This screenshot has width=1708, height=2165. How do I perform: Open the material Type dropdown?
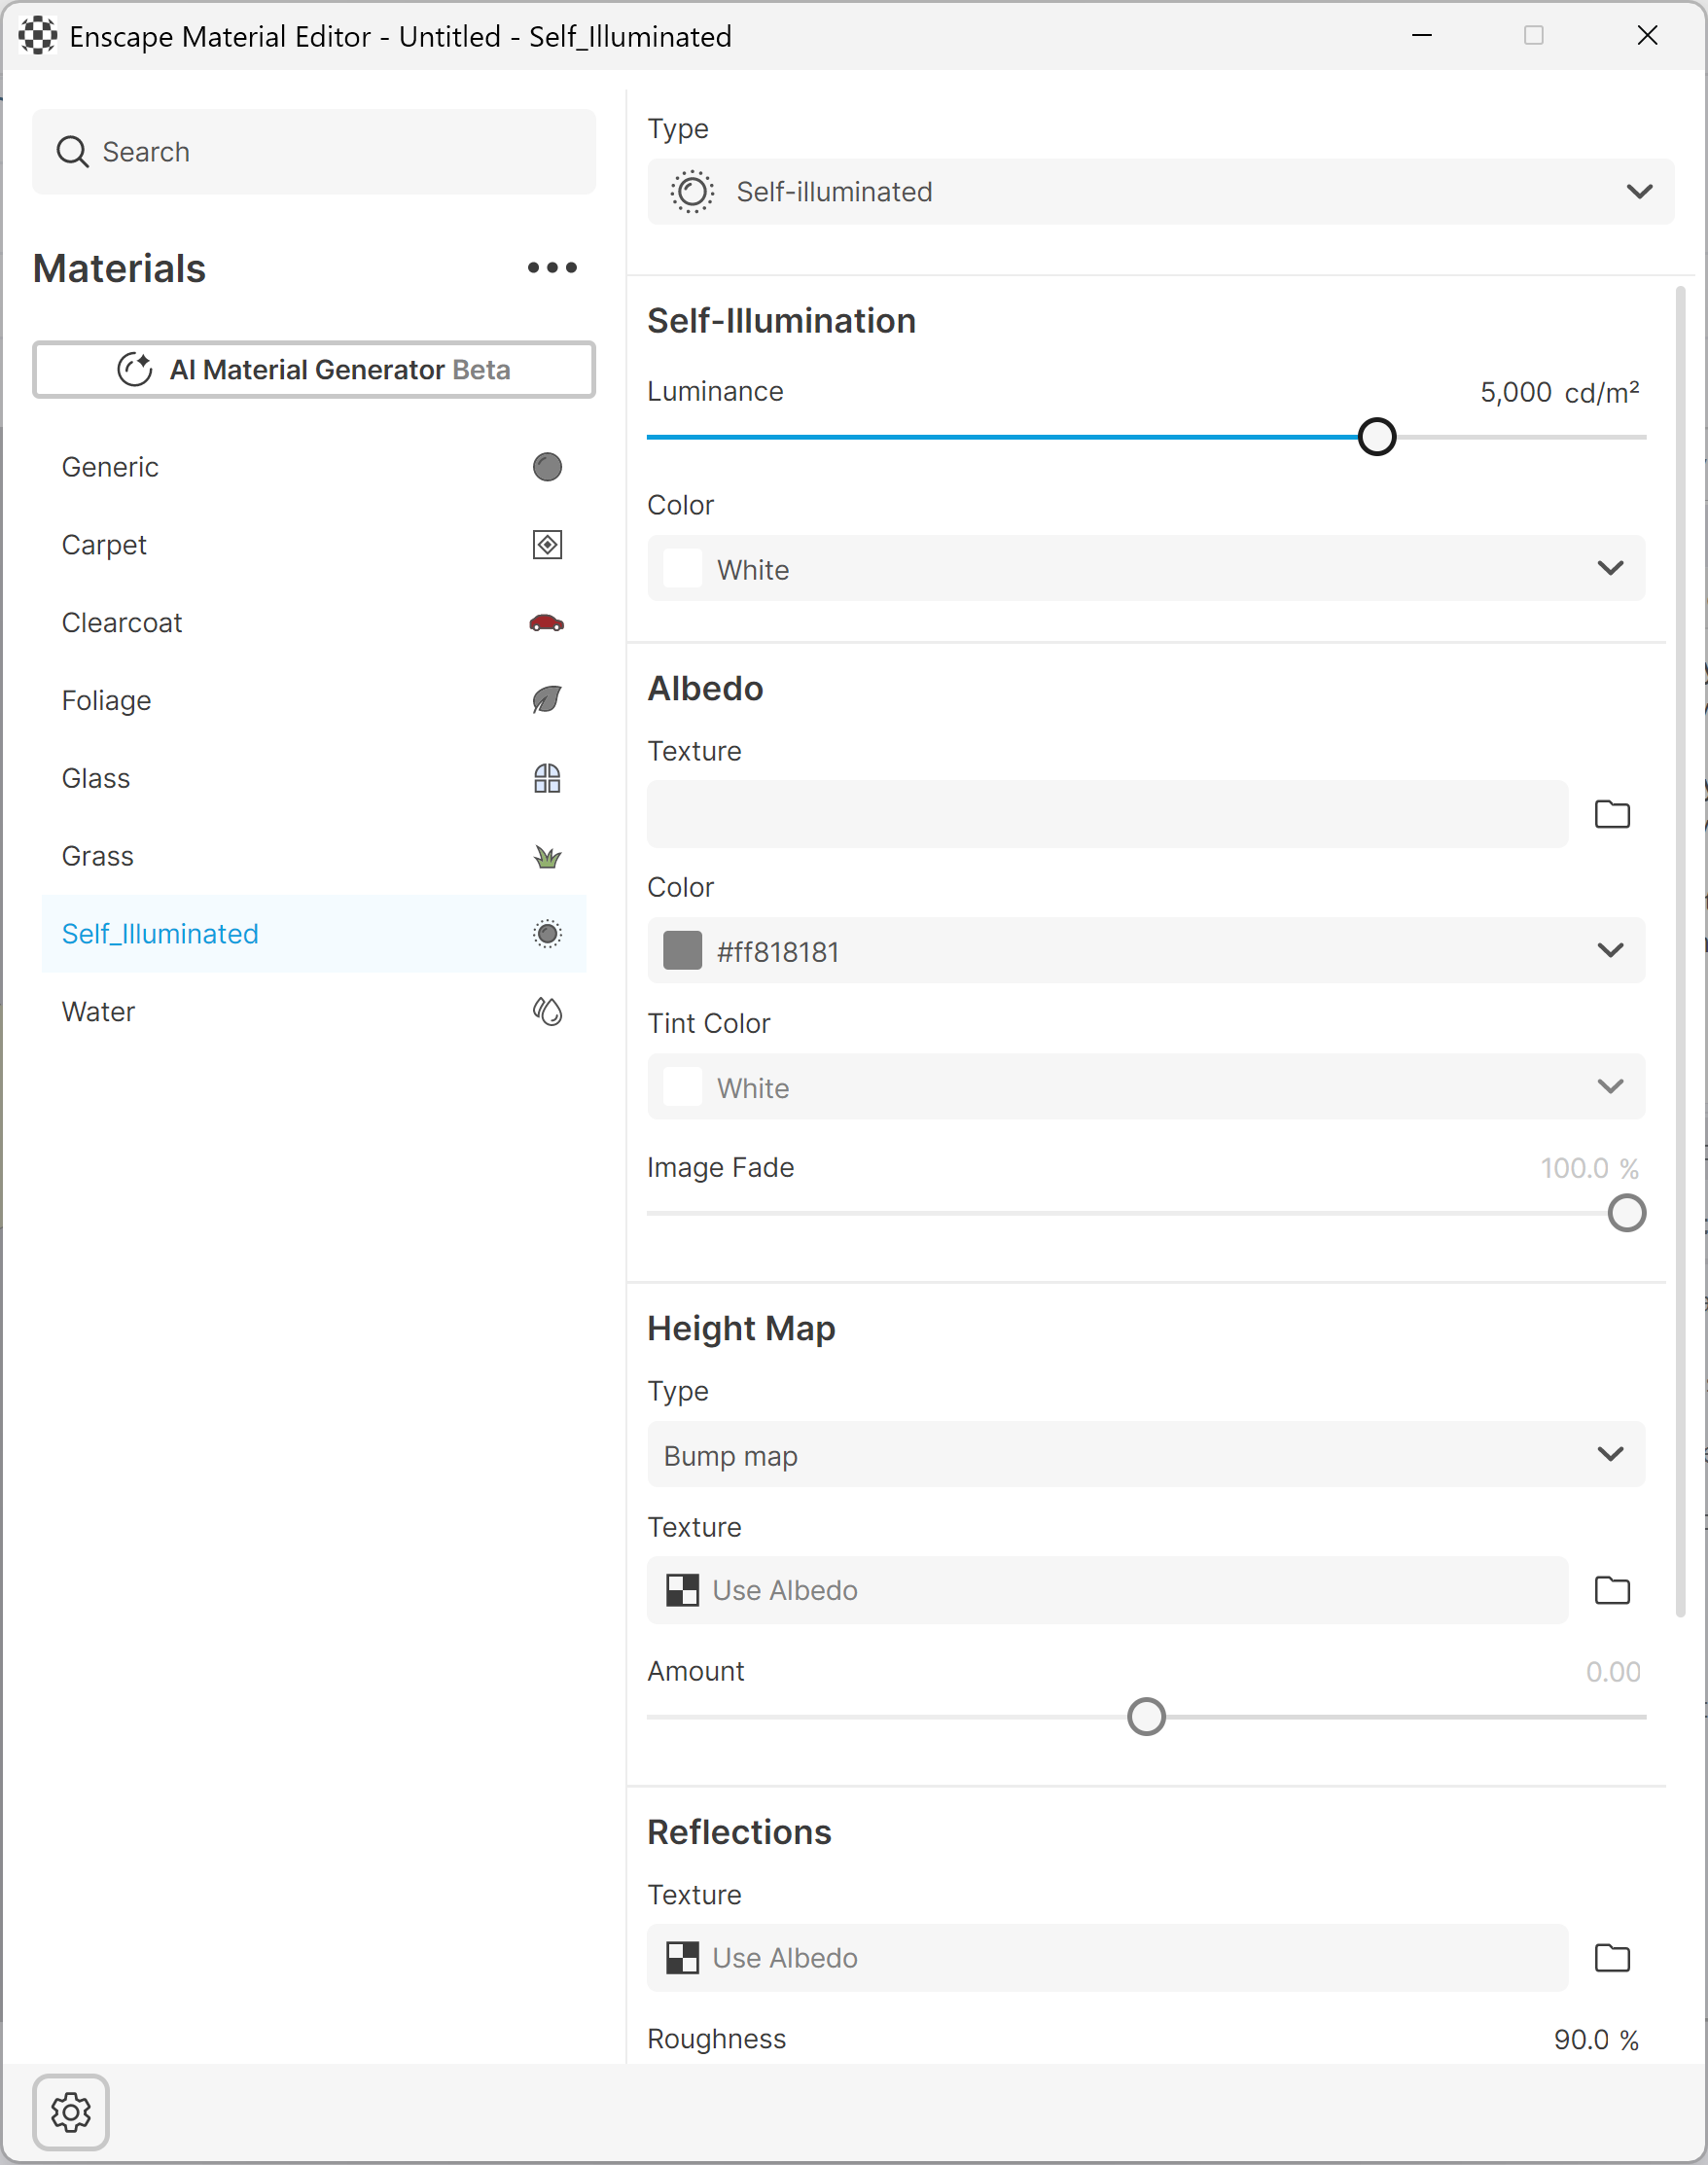tap(1160, 191)
